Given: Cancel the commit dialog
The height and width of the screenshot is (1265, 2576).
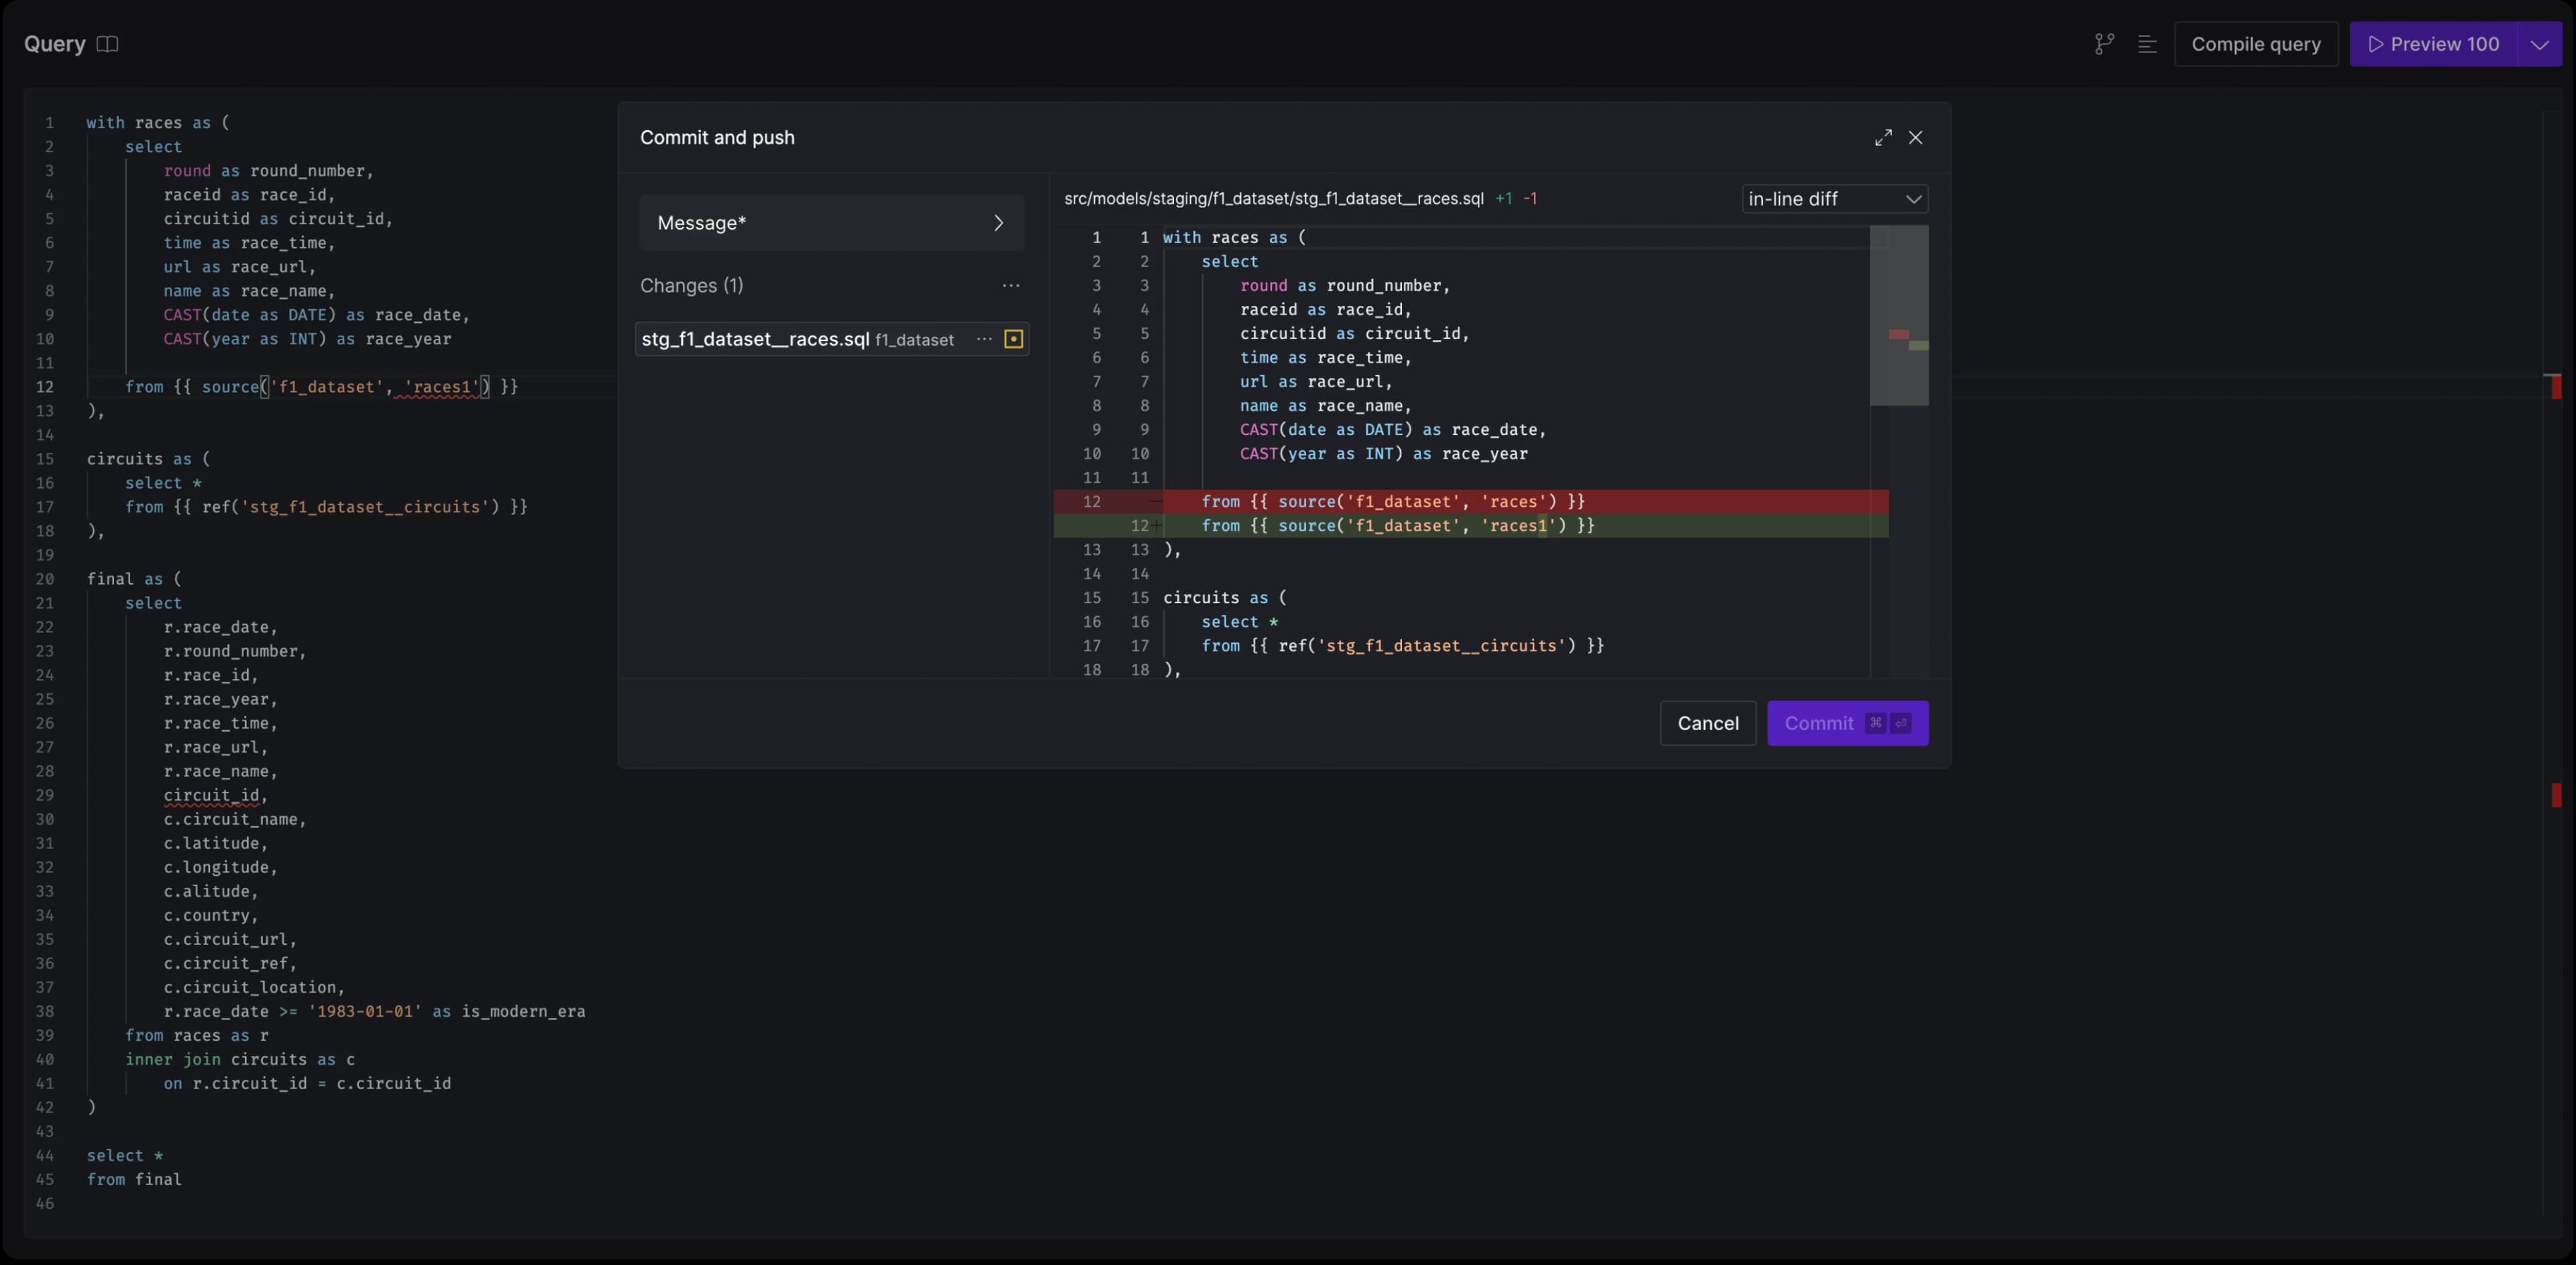Looking at the screenshot, I should click(1707, 723).
